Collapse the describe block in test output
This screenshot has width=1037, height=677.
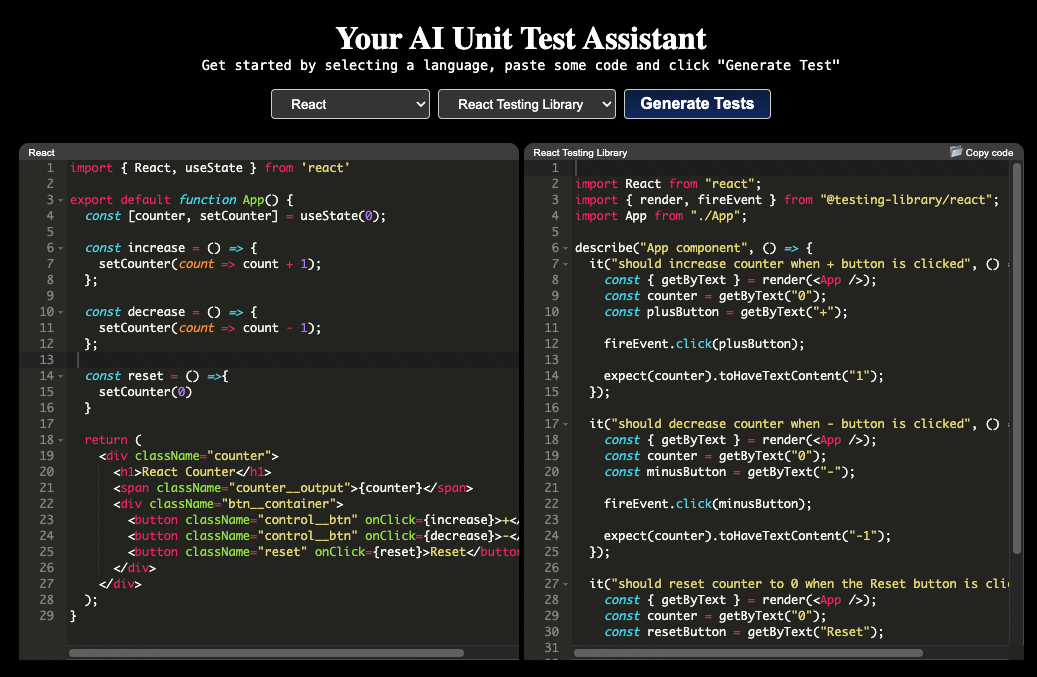[566, 248]
